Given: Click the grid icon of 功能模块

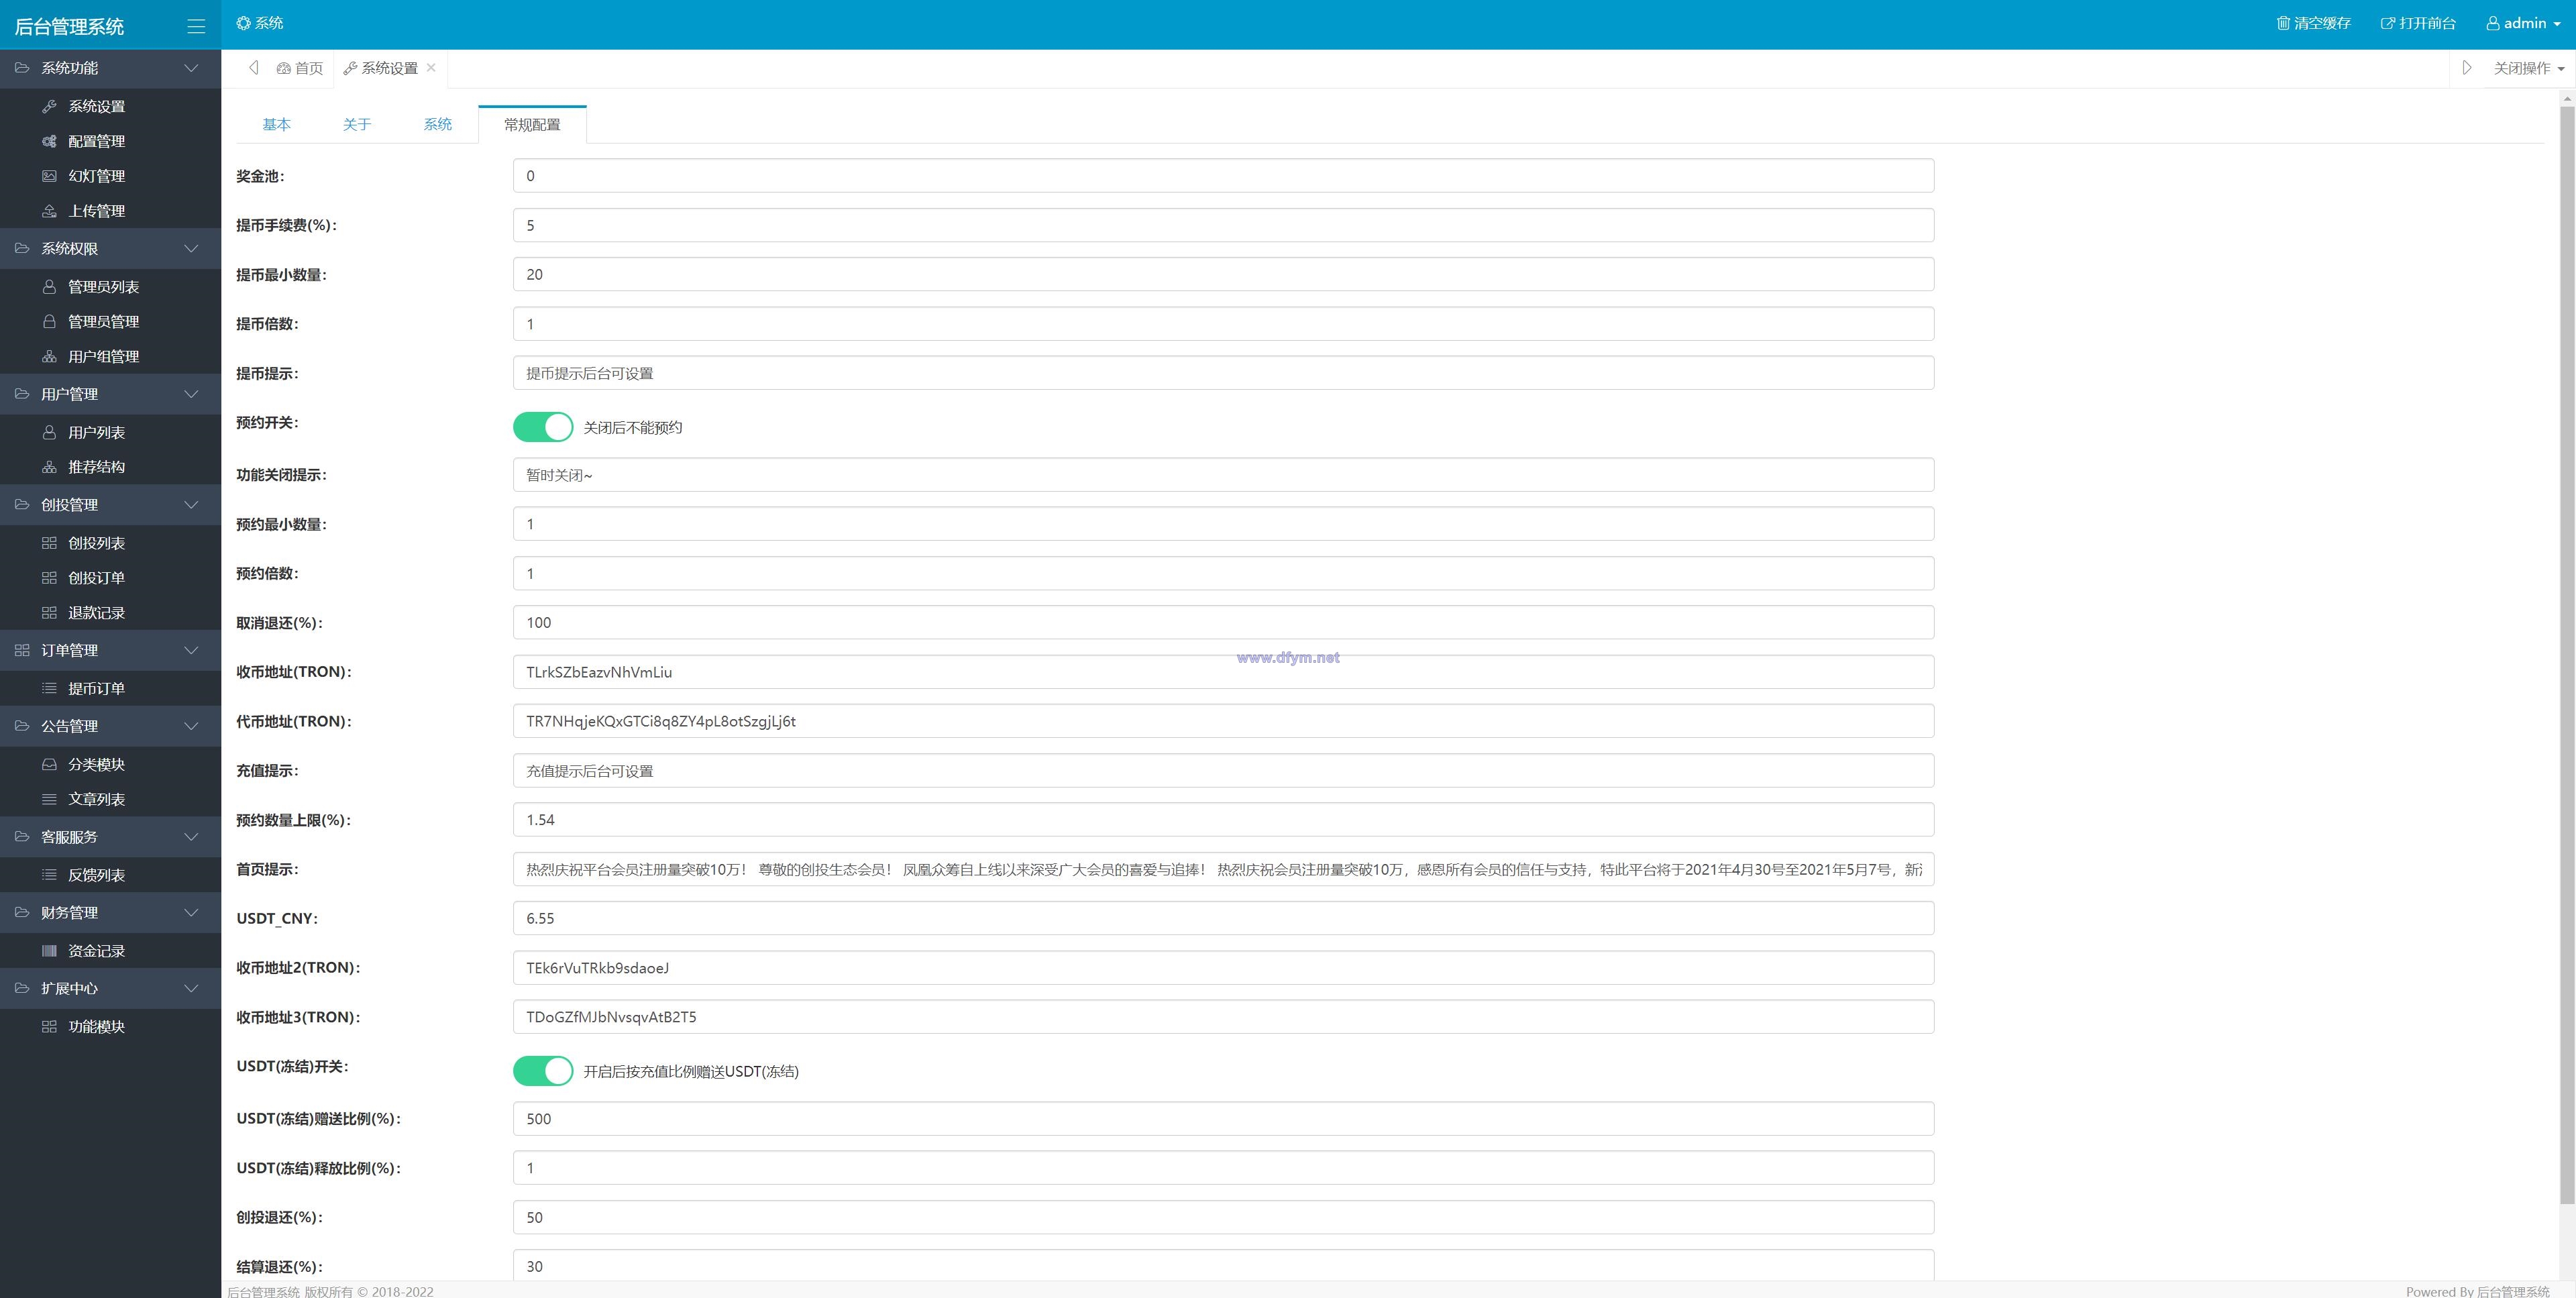Looking at the screenshot, I should pos(49,1027).
